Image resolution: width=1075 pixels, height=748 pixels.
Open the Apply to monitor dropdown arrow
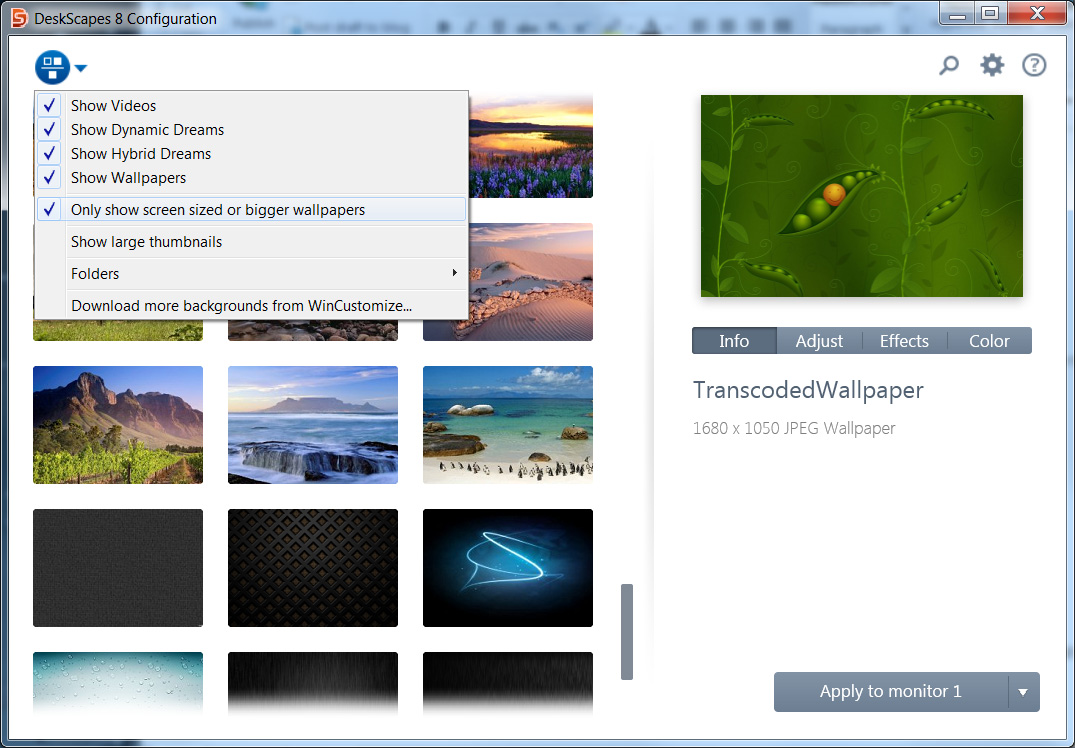point(1023,692)
